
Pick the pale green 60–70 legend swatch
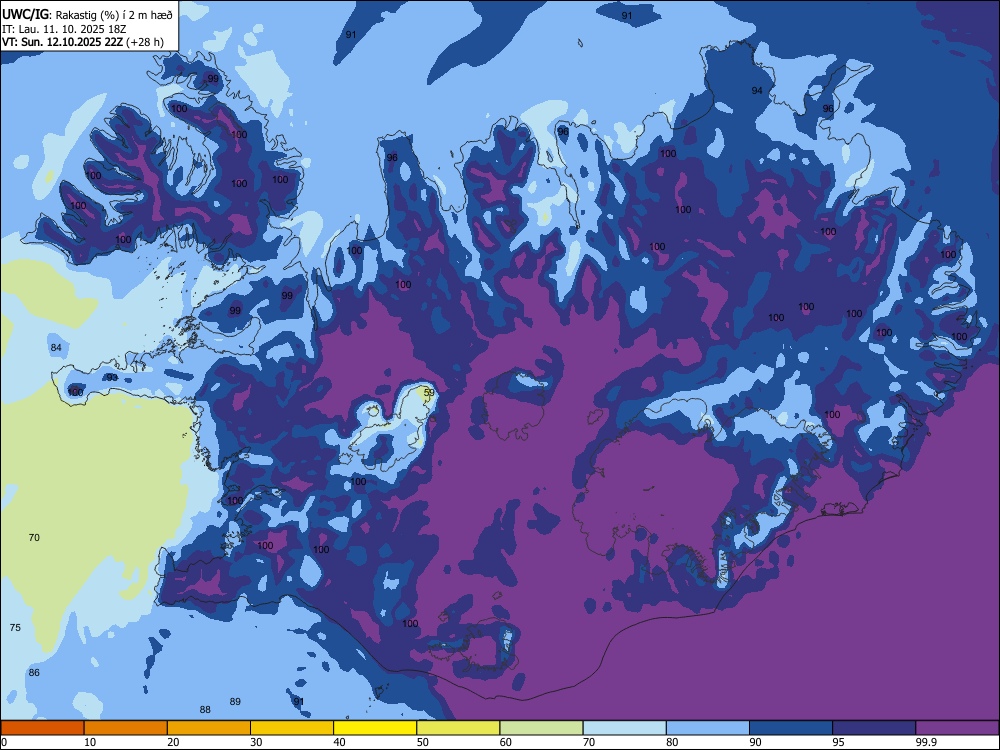click(541, 728)
